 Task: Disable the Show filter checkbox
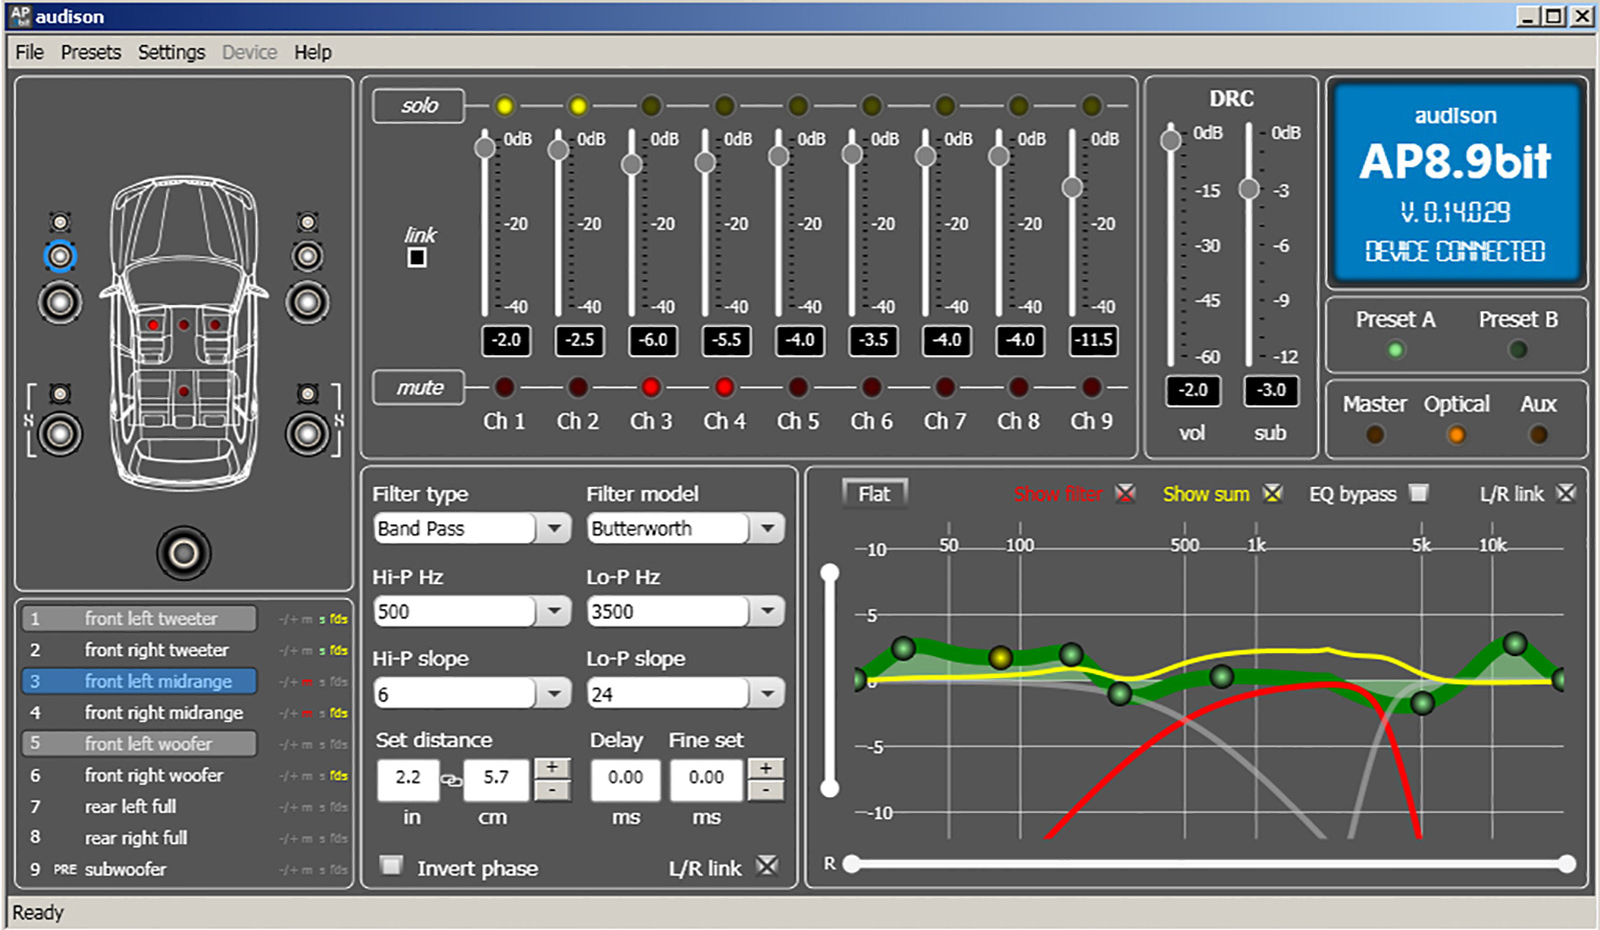[1126, 493]
